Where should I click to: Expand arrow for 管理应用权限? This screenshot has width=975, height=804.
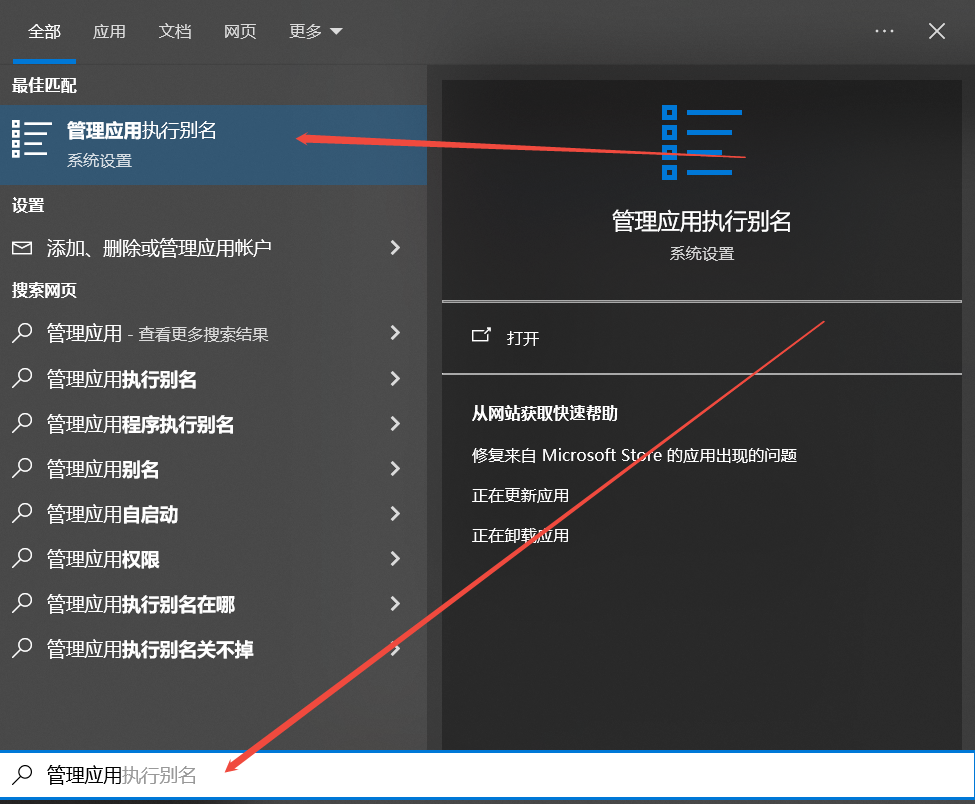[x=395, y=558]
